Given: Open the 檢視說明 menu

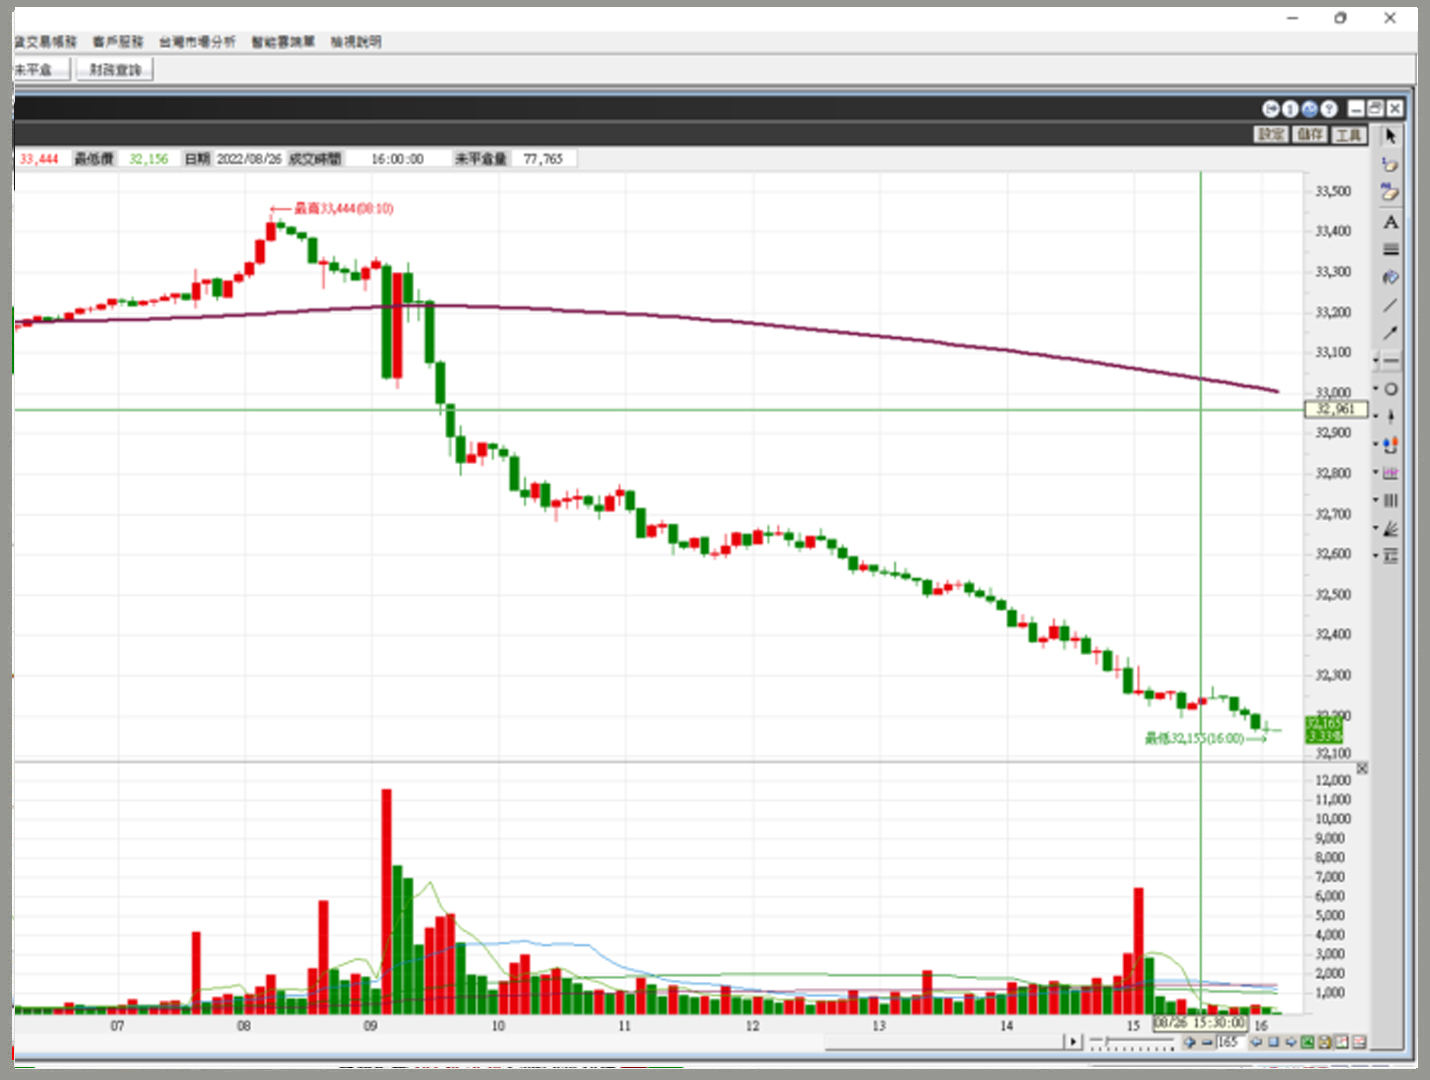Looking at the screenshot, I should pos(356,41).
